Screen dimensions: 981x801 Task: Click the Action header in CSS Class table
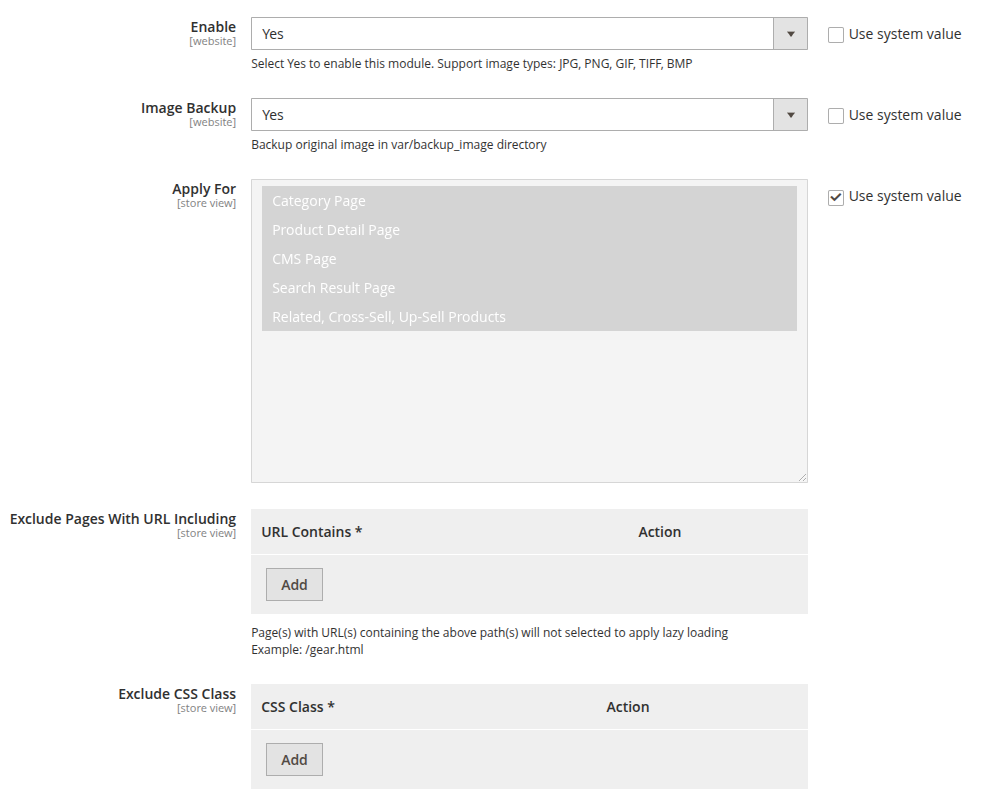point(627,707)
